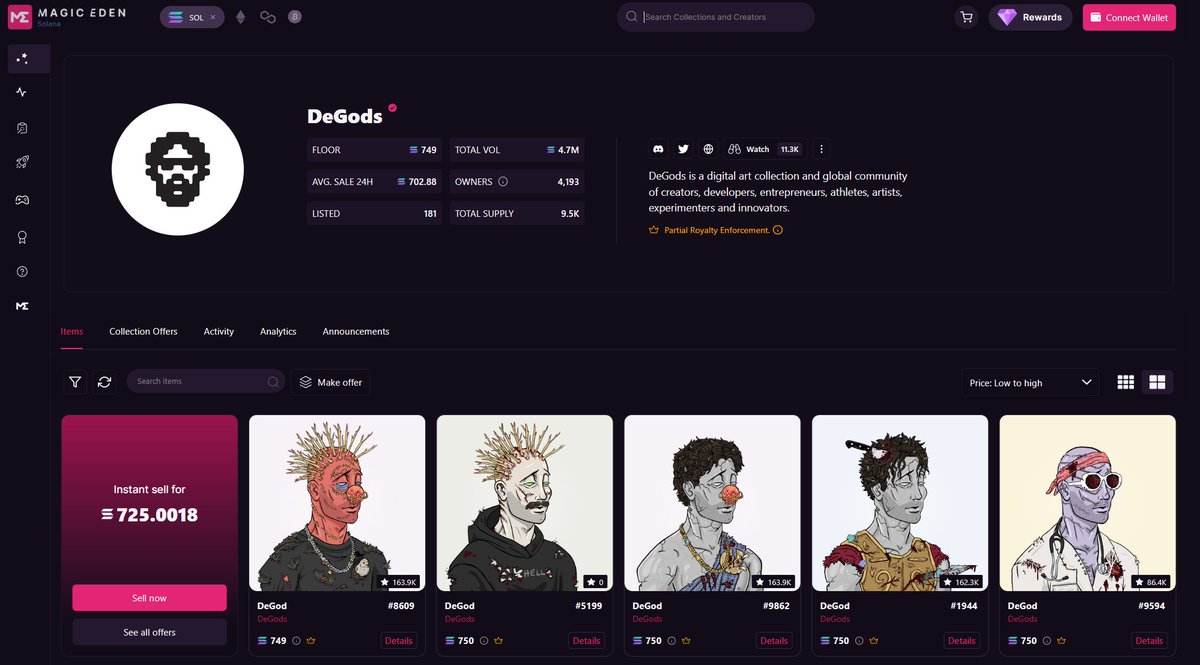Open DeGod #8609 image
The image size is (1200, 665).
(337, 503)
